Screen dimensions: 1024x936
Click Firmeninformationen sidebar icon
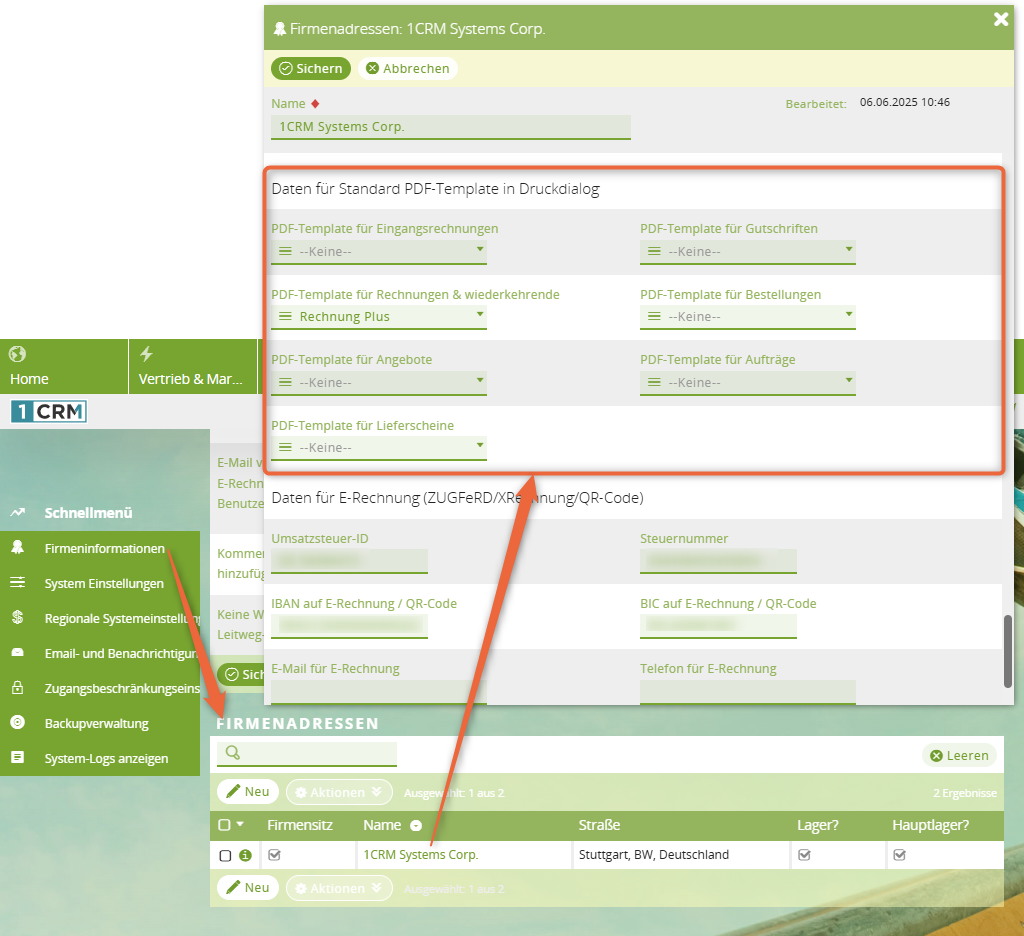pyautogui.click(x=18, y=548)
